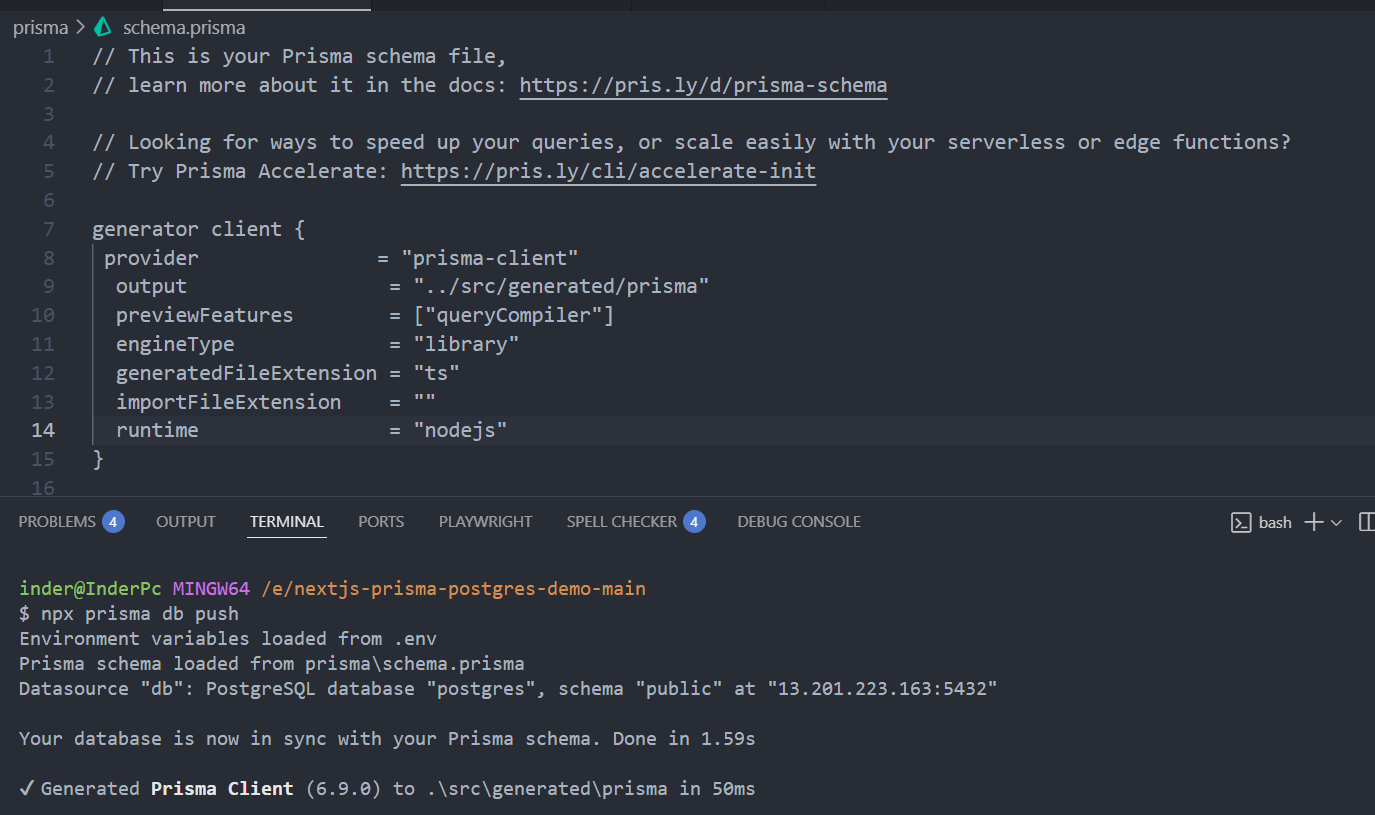The height and width of the screenshot is (815, 1375).
Task: Click the "13.201.223.163:5432" address text
Action: tap(883, 688)
